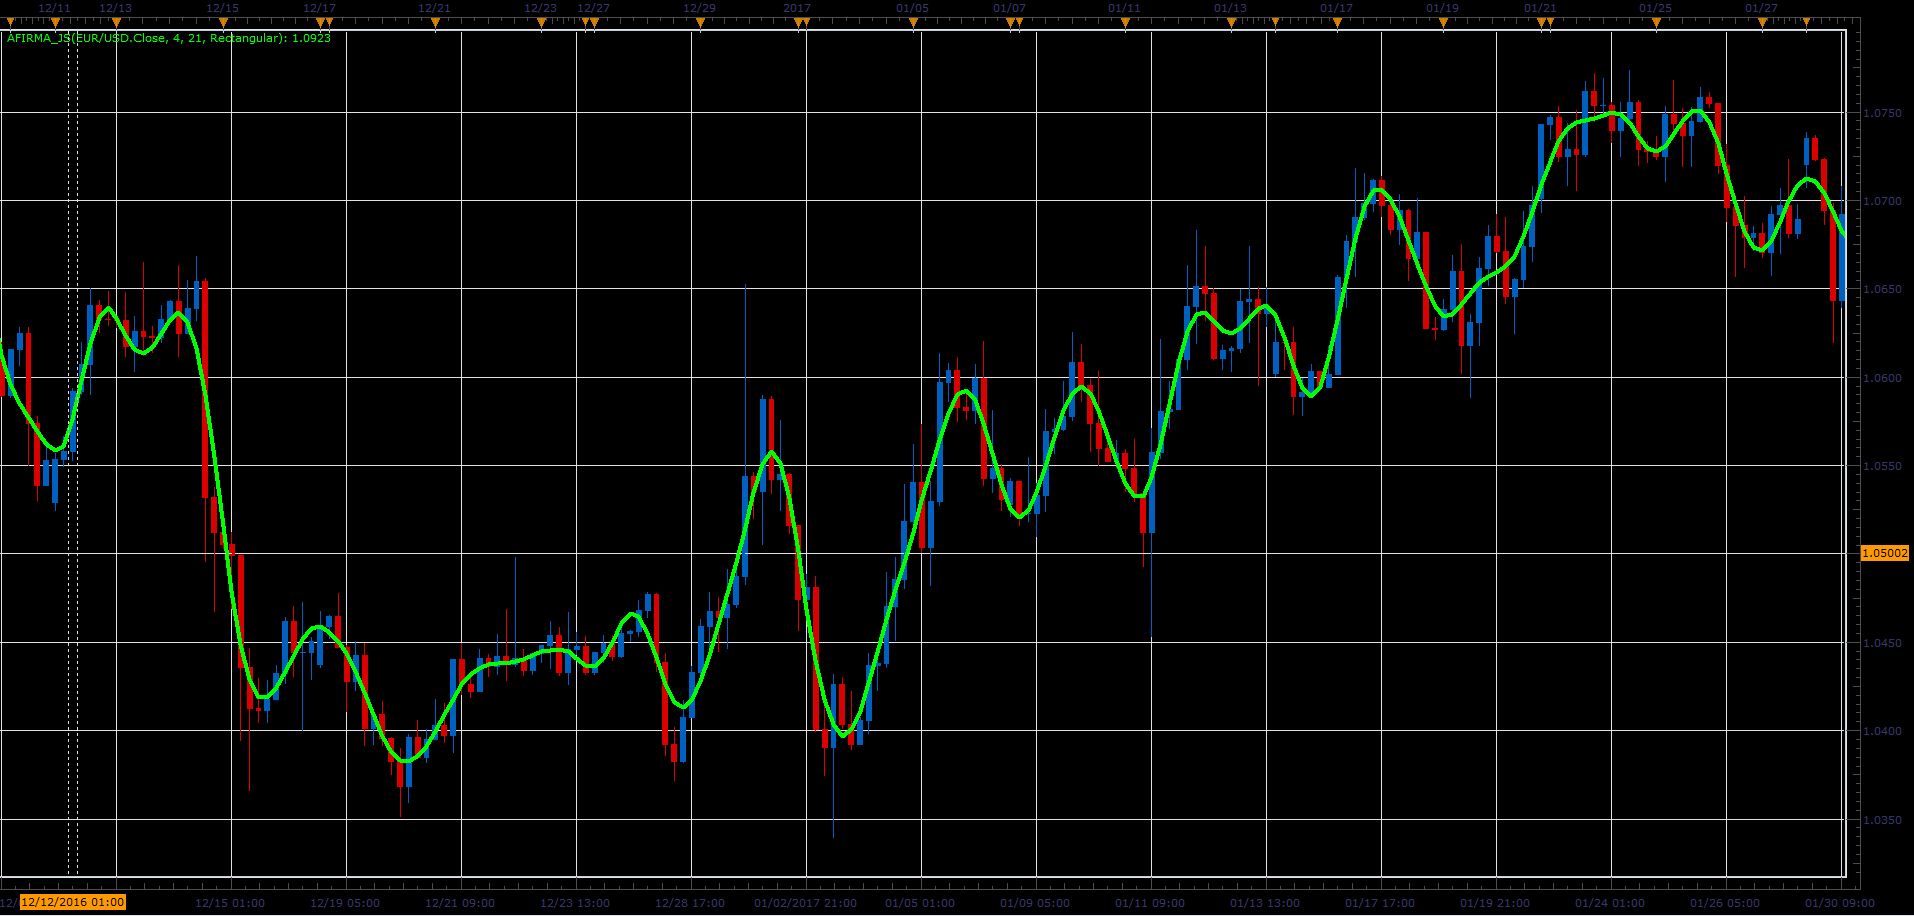Select the 01/19 21:00 time label
This screenshot has width=1914, height=916.
1495,903
